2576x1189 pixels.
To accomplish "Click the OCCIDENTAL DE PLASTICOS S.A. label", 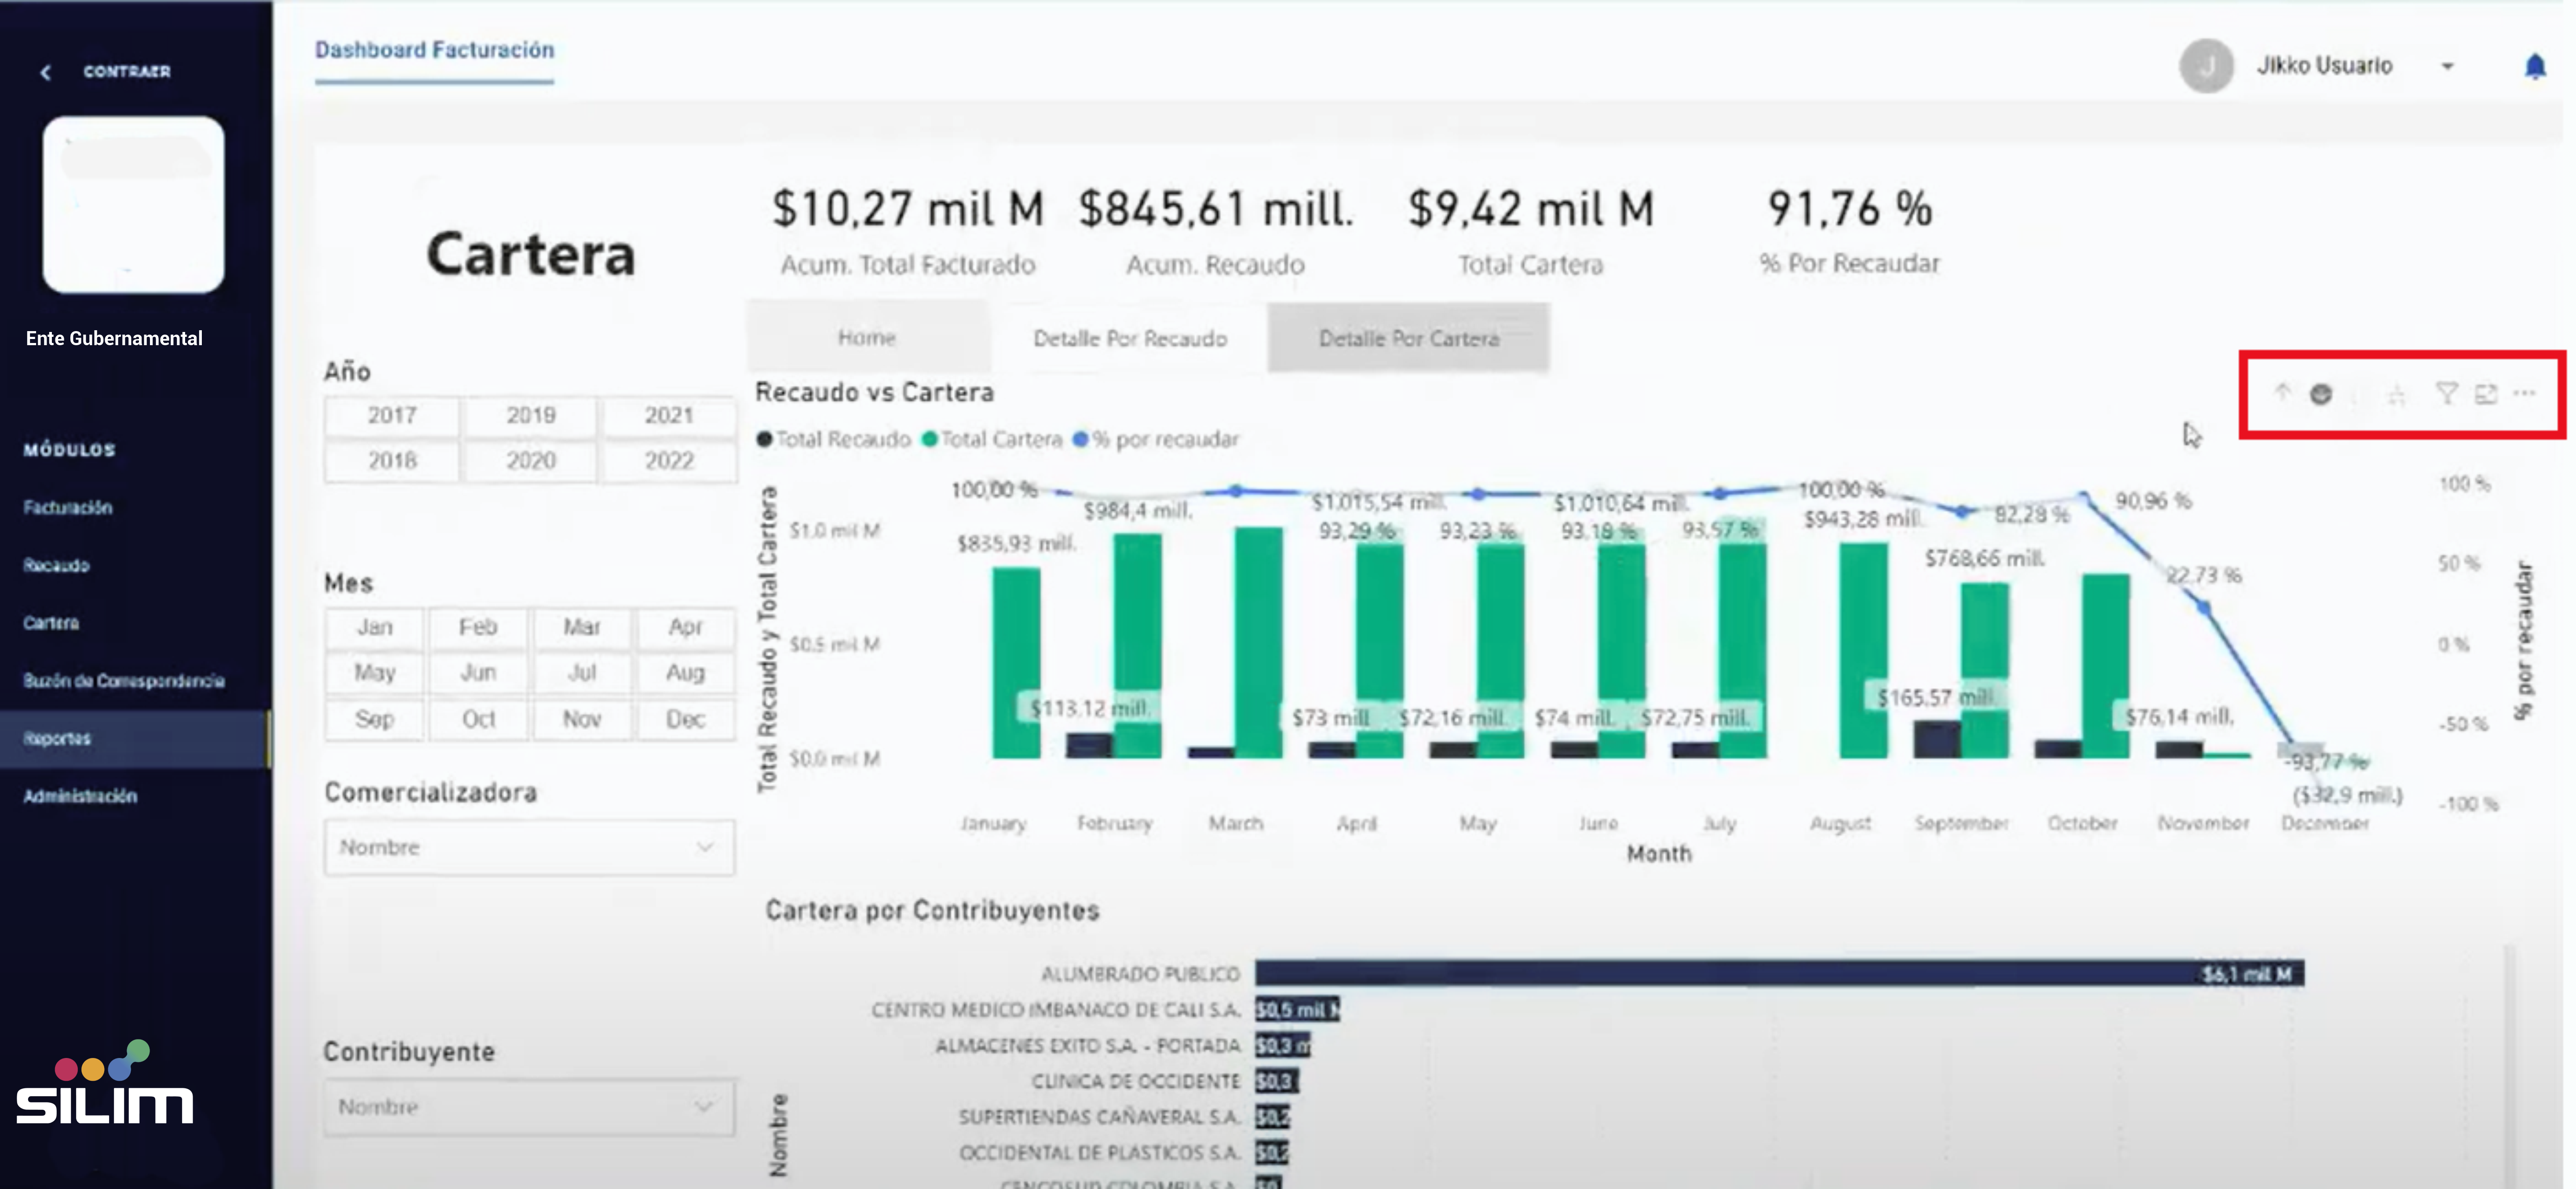I will click(x=1099, y=1153).
